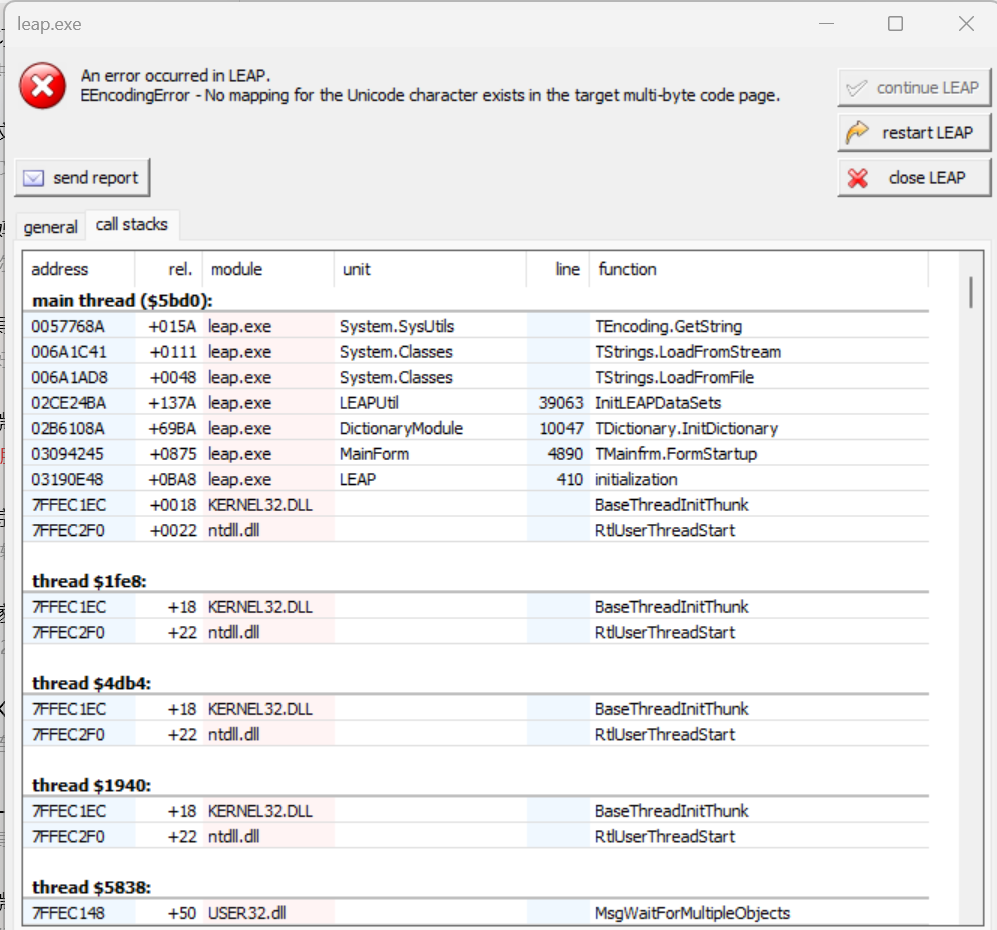Click the module column header

[268, 270]
